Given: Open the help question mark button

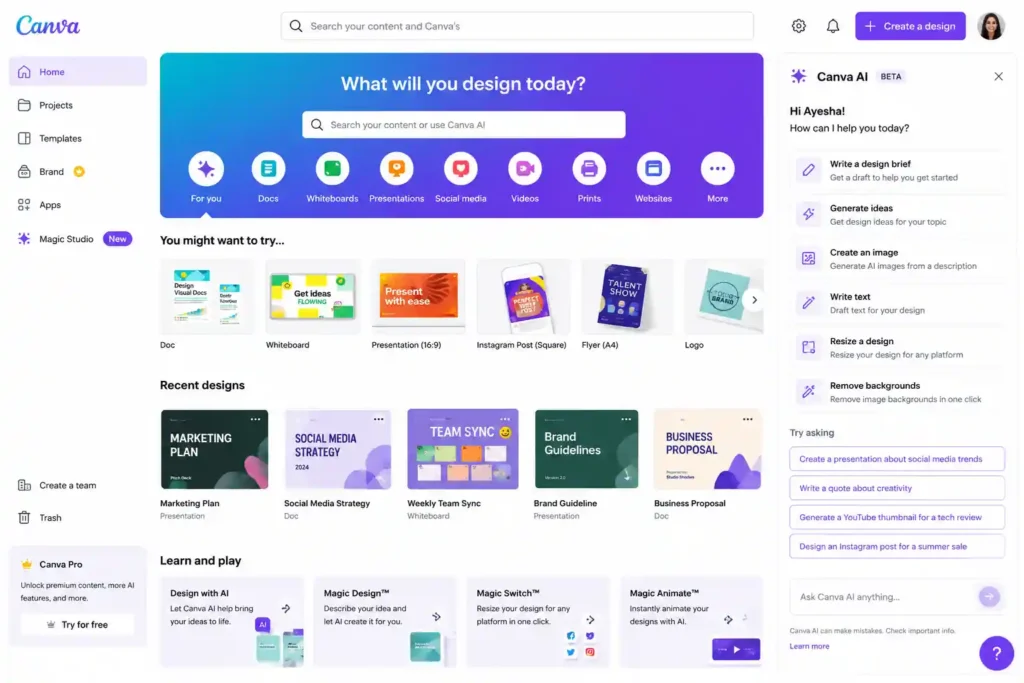Looking at the screenshot, I should coord(997,653).
